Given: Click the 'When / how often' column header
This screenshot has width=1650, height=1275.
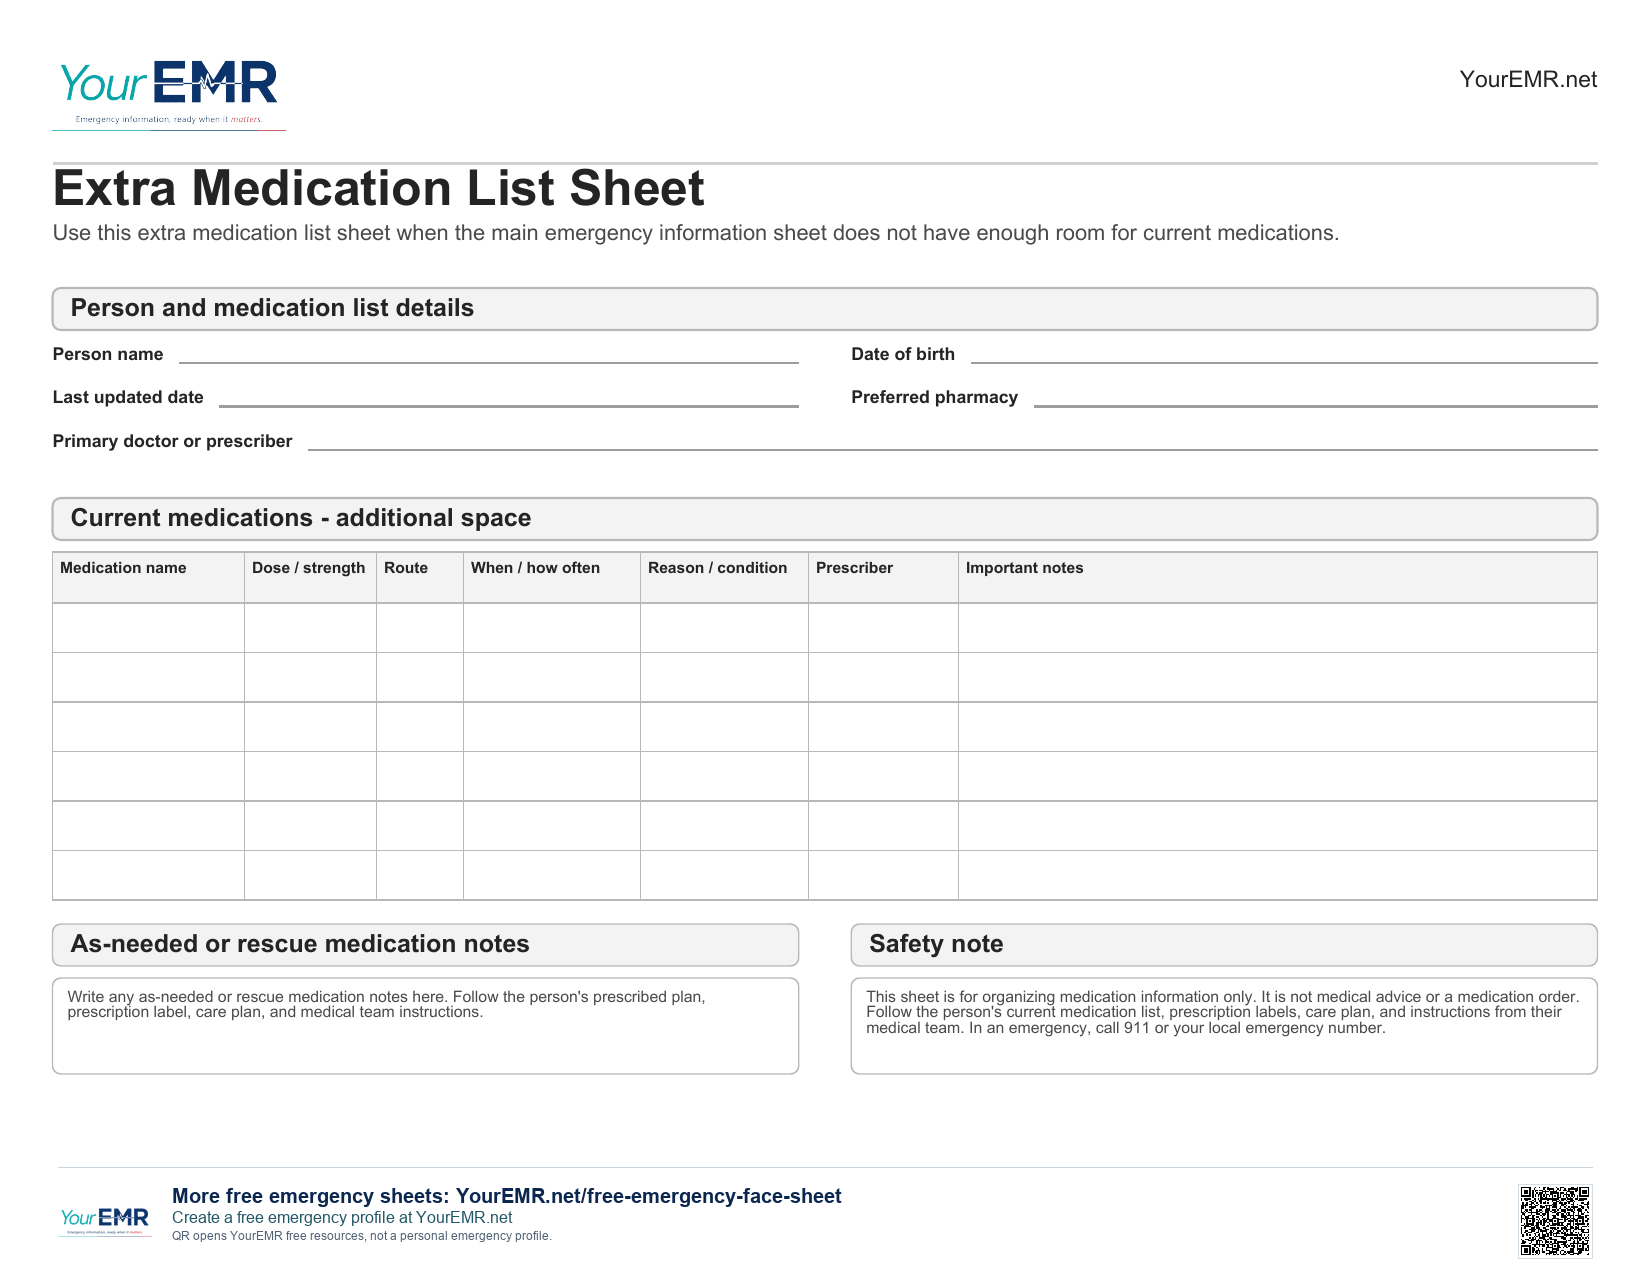Looking at the screenshot, I should [x=552, y=578].
